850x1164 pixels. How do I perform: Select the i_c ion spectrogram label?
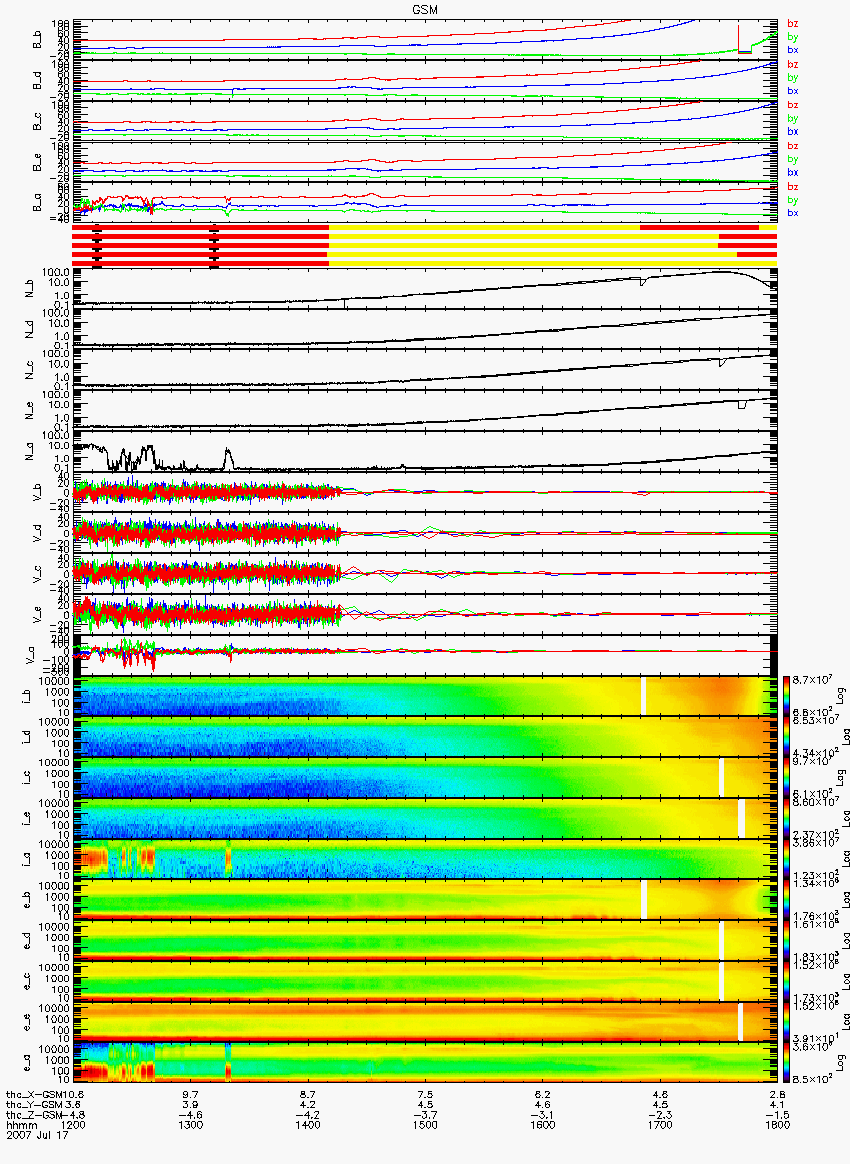coord(26,779)
